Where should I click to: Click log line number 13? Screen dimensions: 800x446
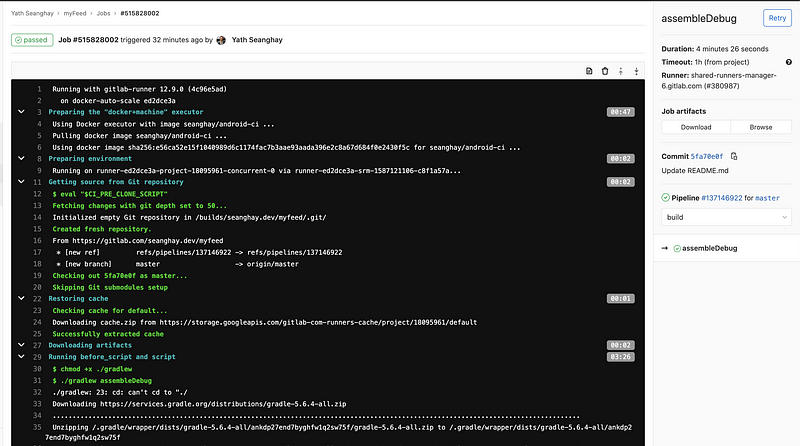click(37, 205)
